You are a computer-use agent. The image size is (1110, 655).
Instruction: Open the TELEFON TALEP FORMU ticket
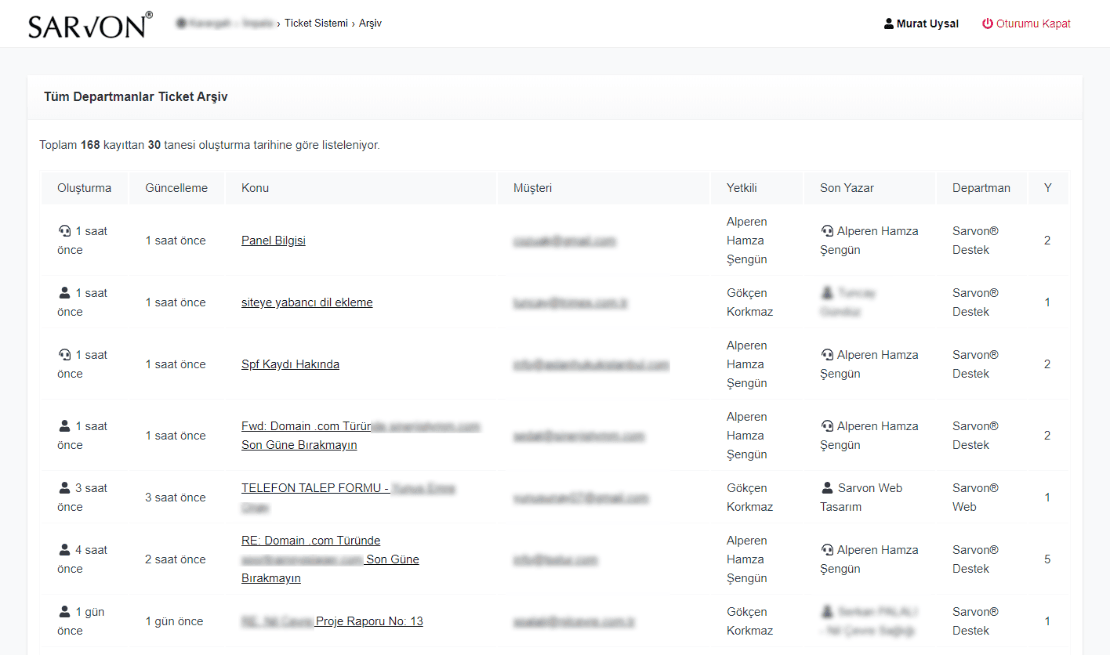coord(314,488)
